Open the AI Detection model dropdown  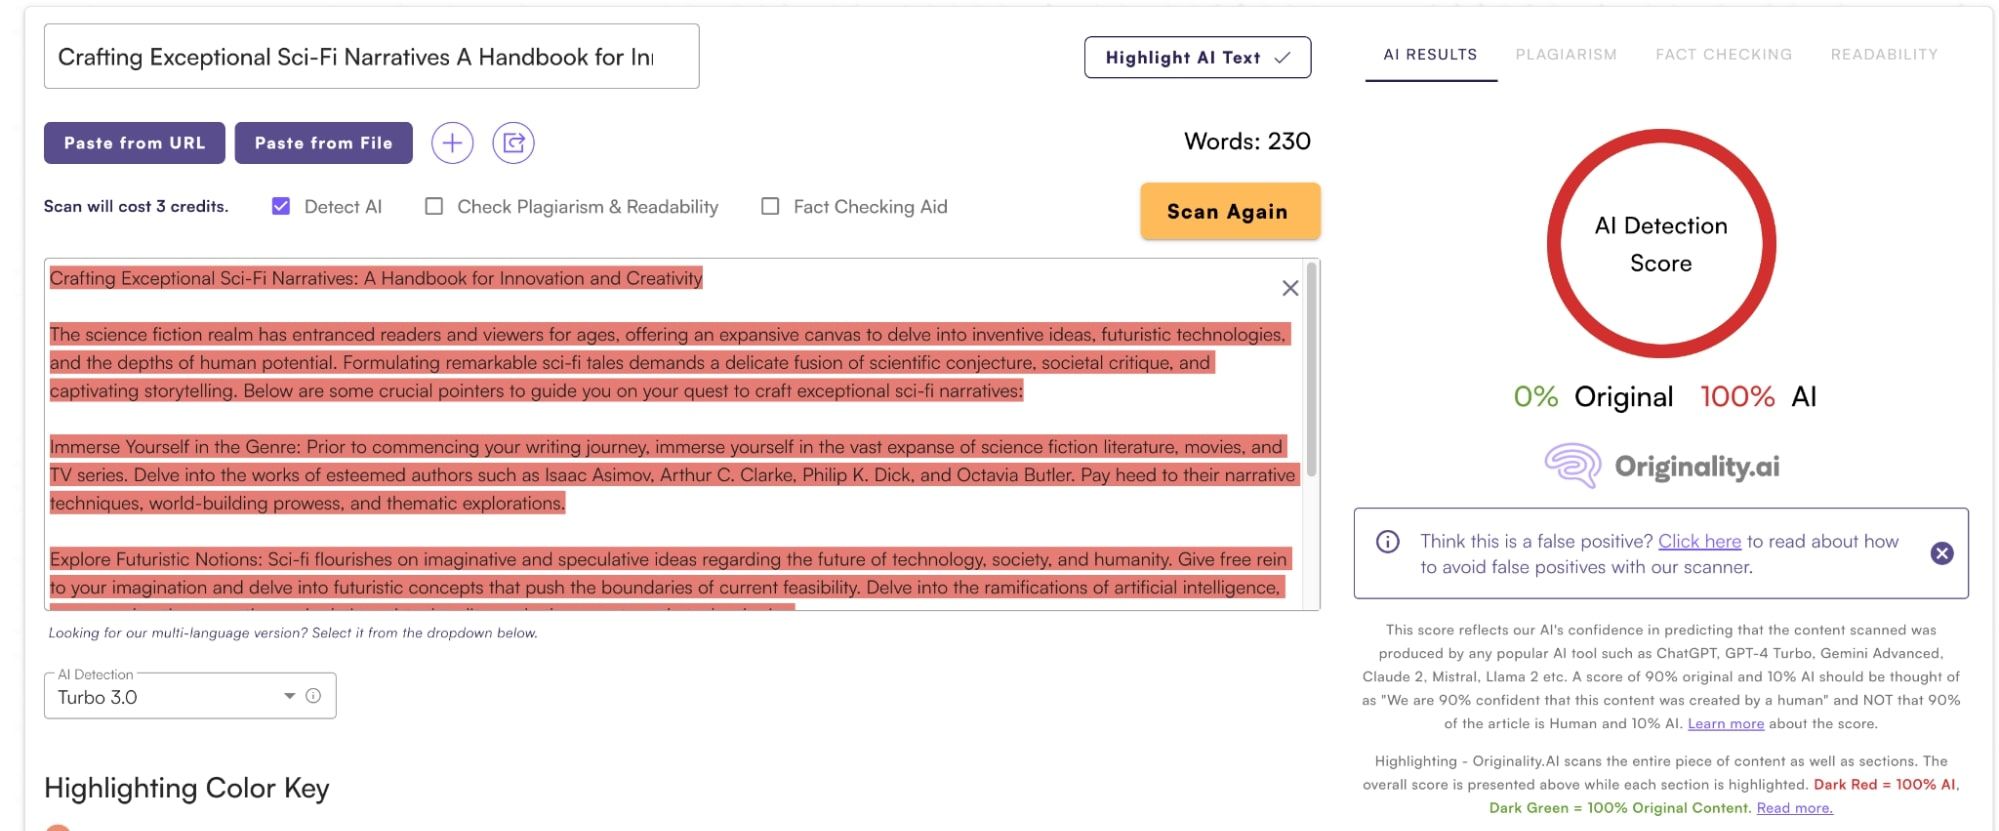(288, 696)
